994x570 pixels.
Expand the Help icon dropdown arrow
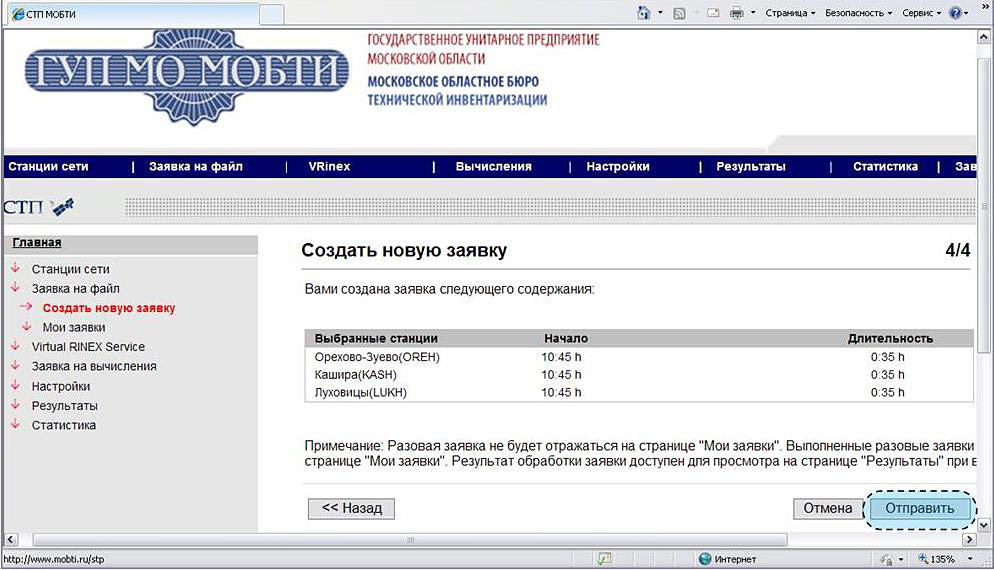[x=966, y=13]
